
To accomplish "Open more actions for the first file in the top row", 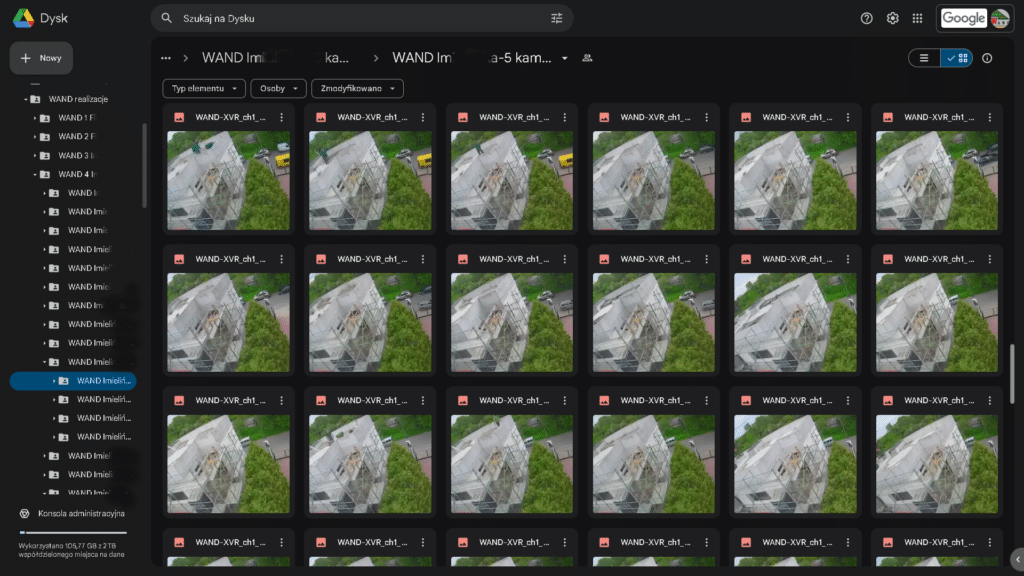I will (x=281, y=118).
